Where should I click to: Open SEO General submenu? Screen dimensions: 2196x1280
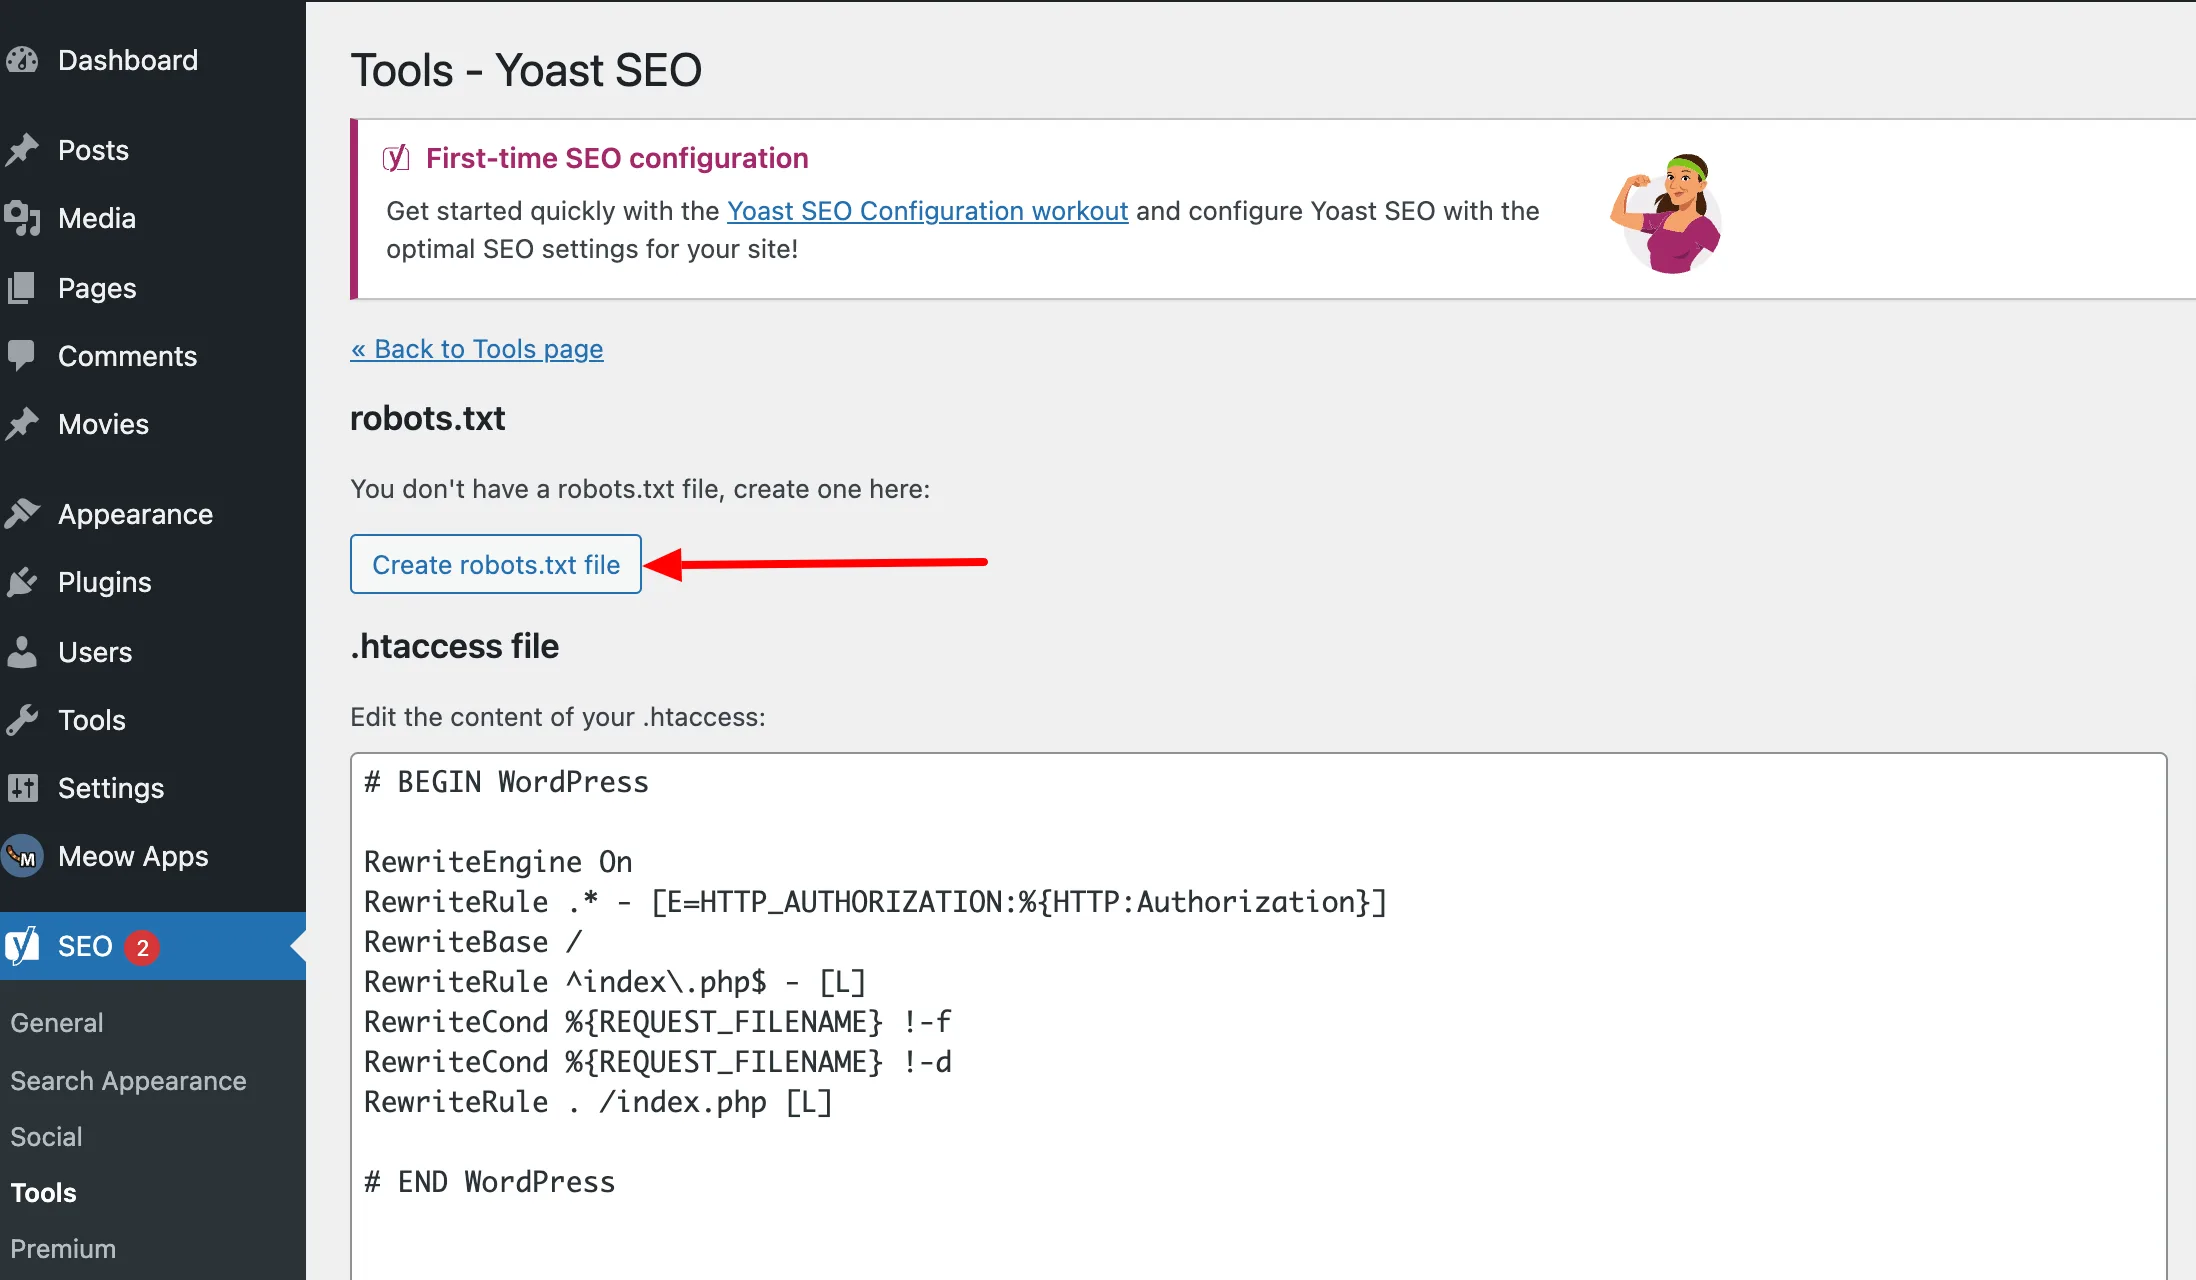[57, 1023]
